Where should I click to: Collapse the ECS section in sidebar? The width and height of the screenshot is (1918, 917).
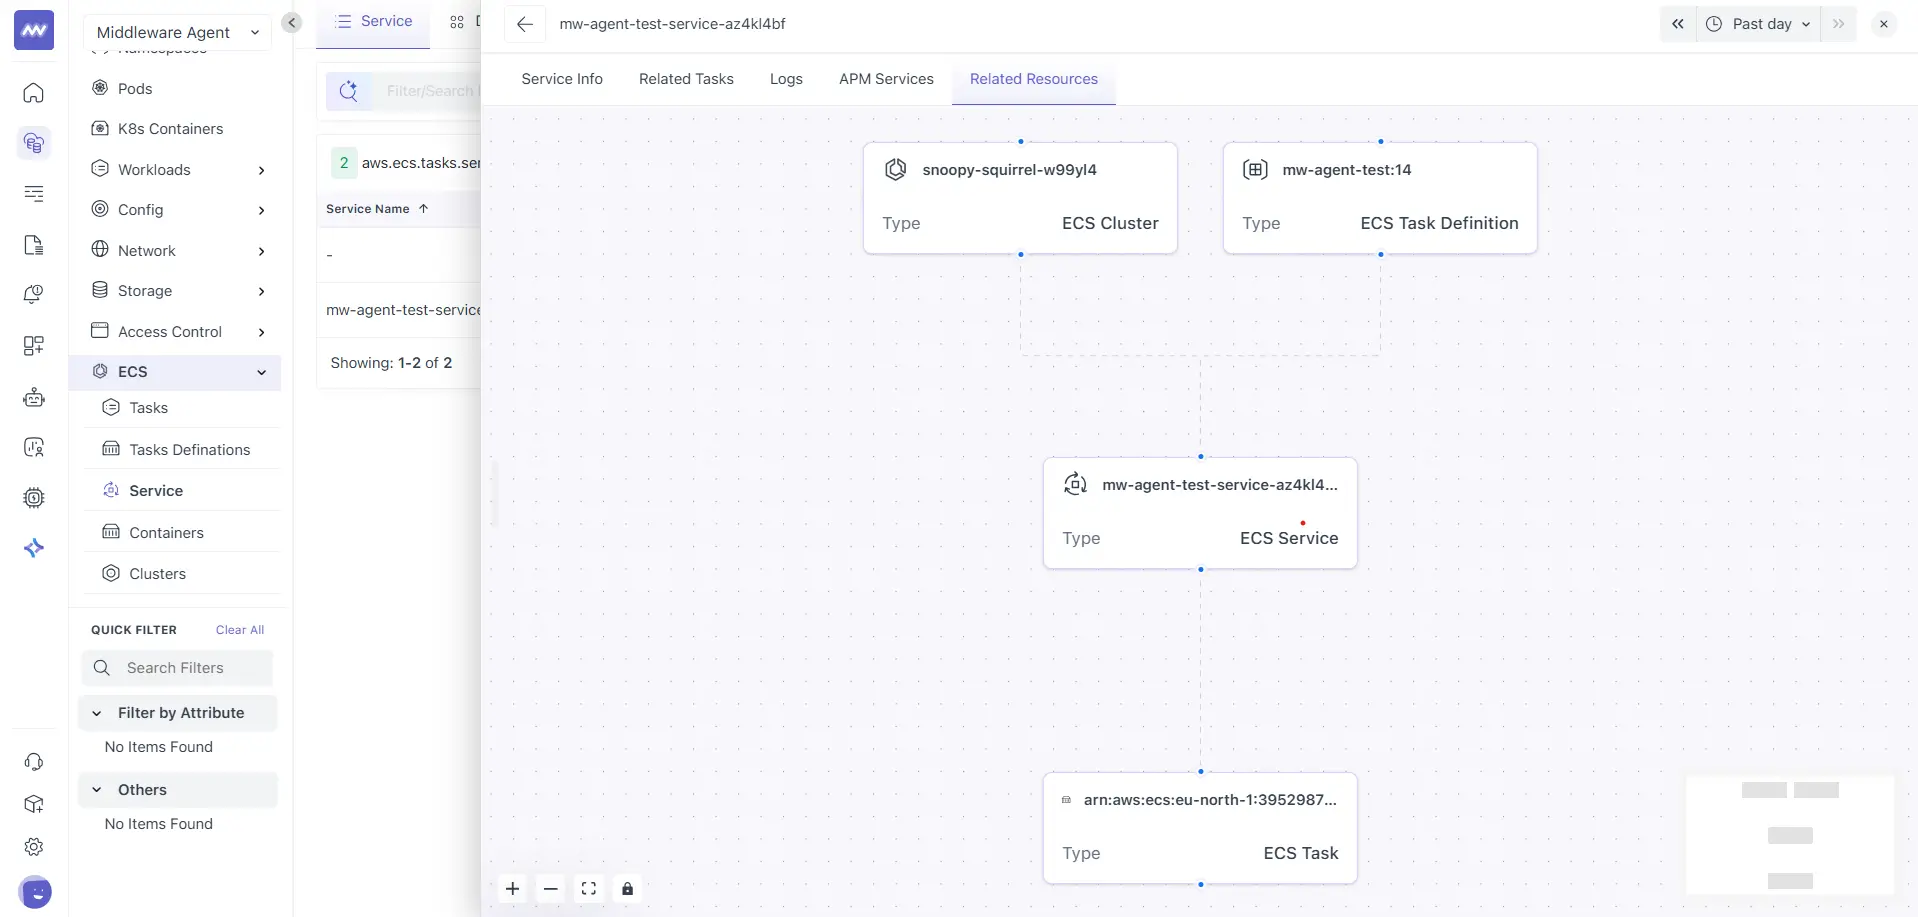261,371
